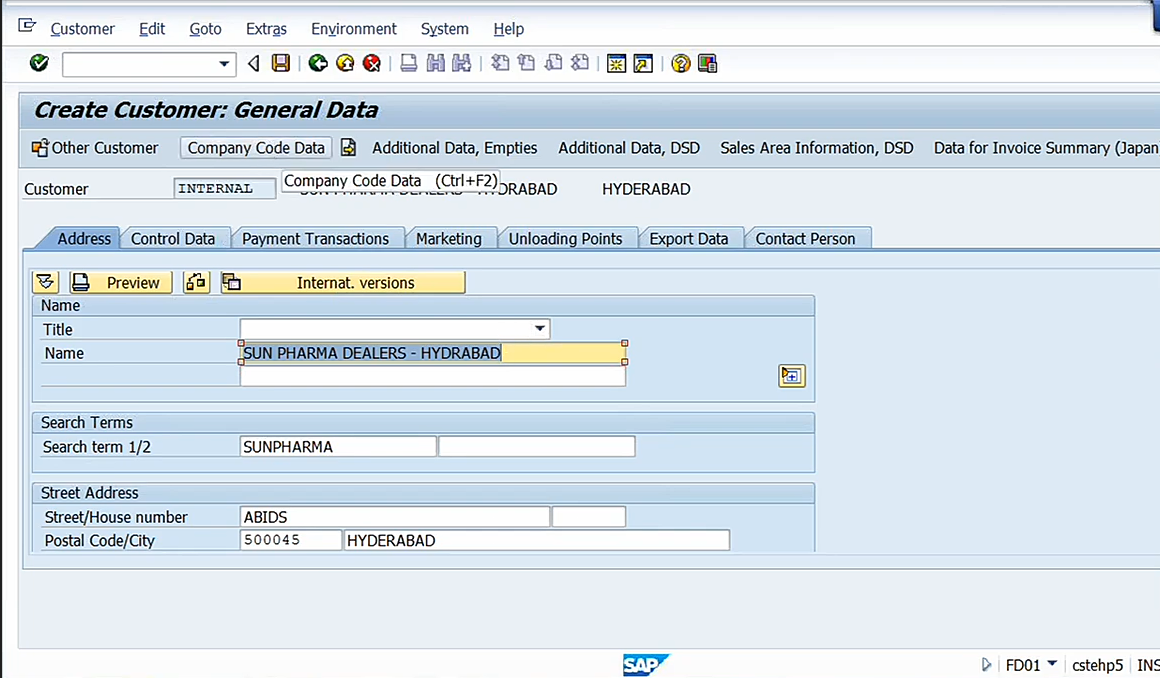This screenshot has height=678, width=1160.
Task: Open the Title dropdown list
Action: 540,329
